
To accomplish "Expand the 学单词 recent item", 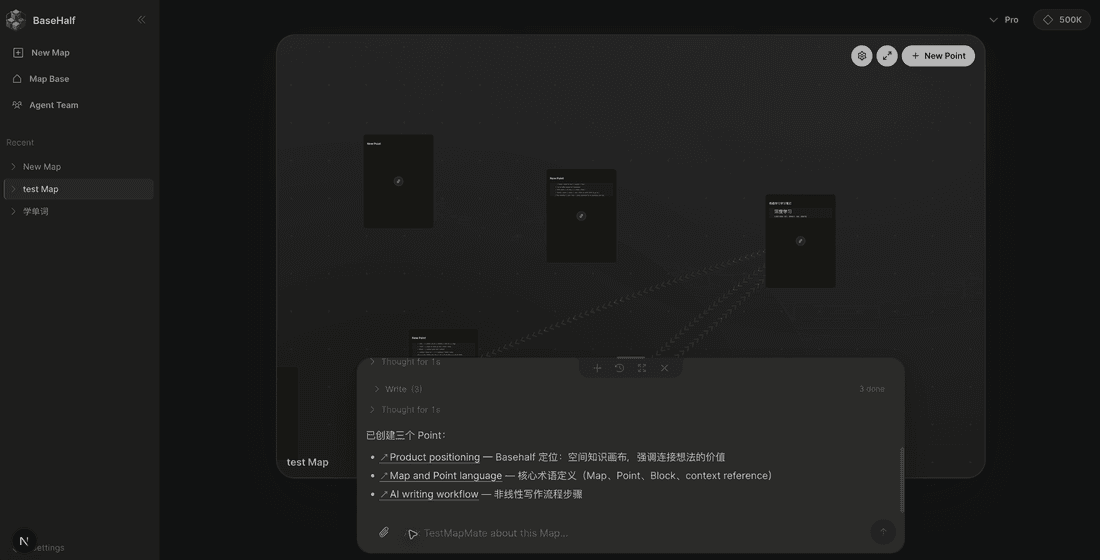I will [x=13, y=211].
